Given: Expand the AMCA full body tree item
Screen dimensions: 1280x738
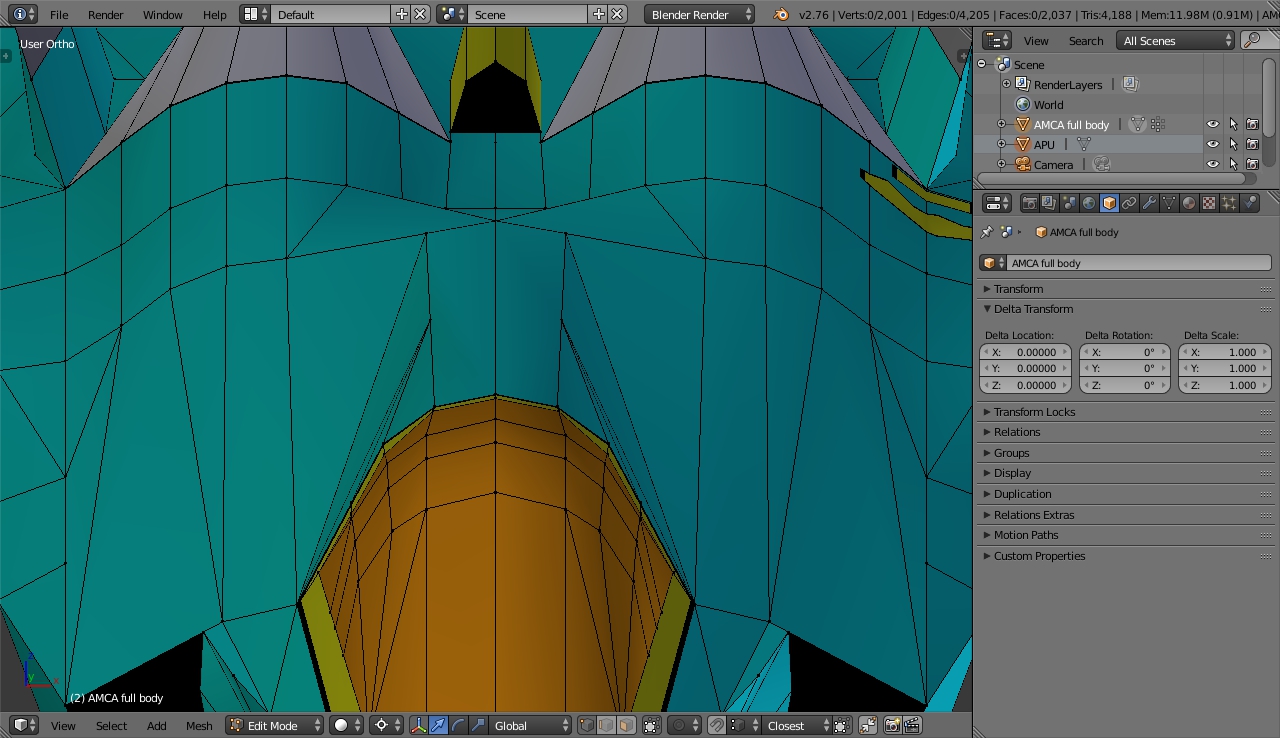Looking at the screenshot, I should coord(1001,124).
